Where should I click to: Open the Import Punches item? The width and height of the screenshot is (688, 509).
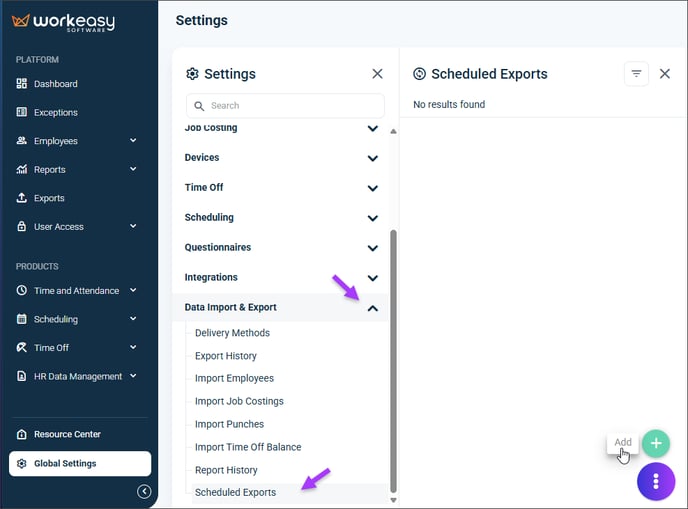[x=229, y=424]
